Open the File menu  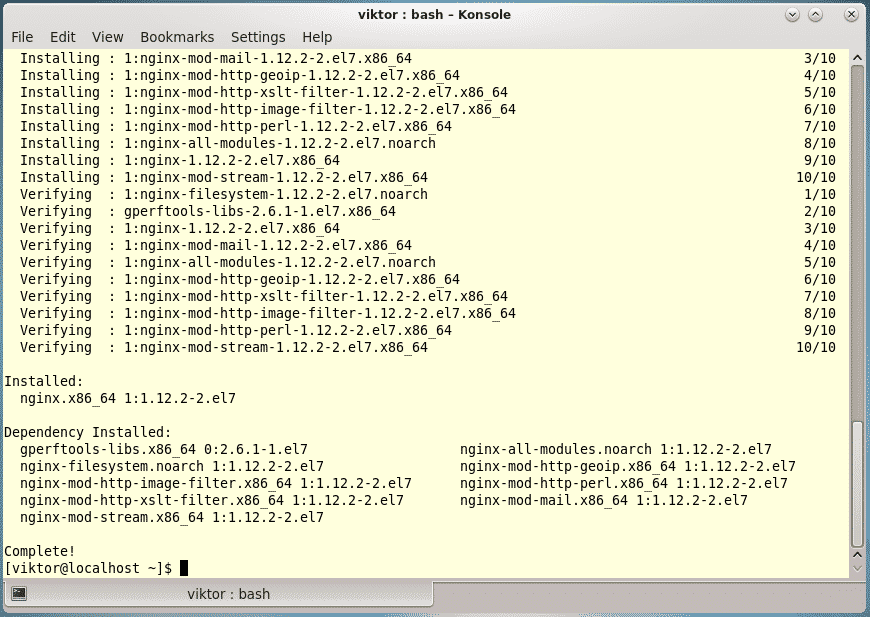click(x=22, y=37)
